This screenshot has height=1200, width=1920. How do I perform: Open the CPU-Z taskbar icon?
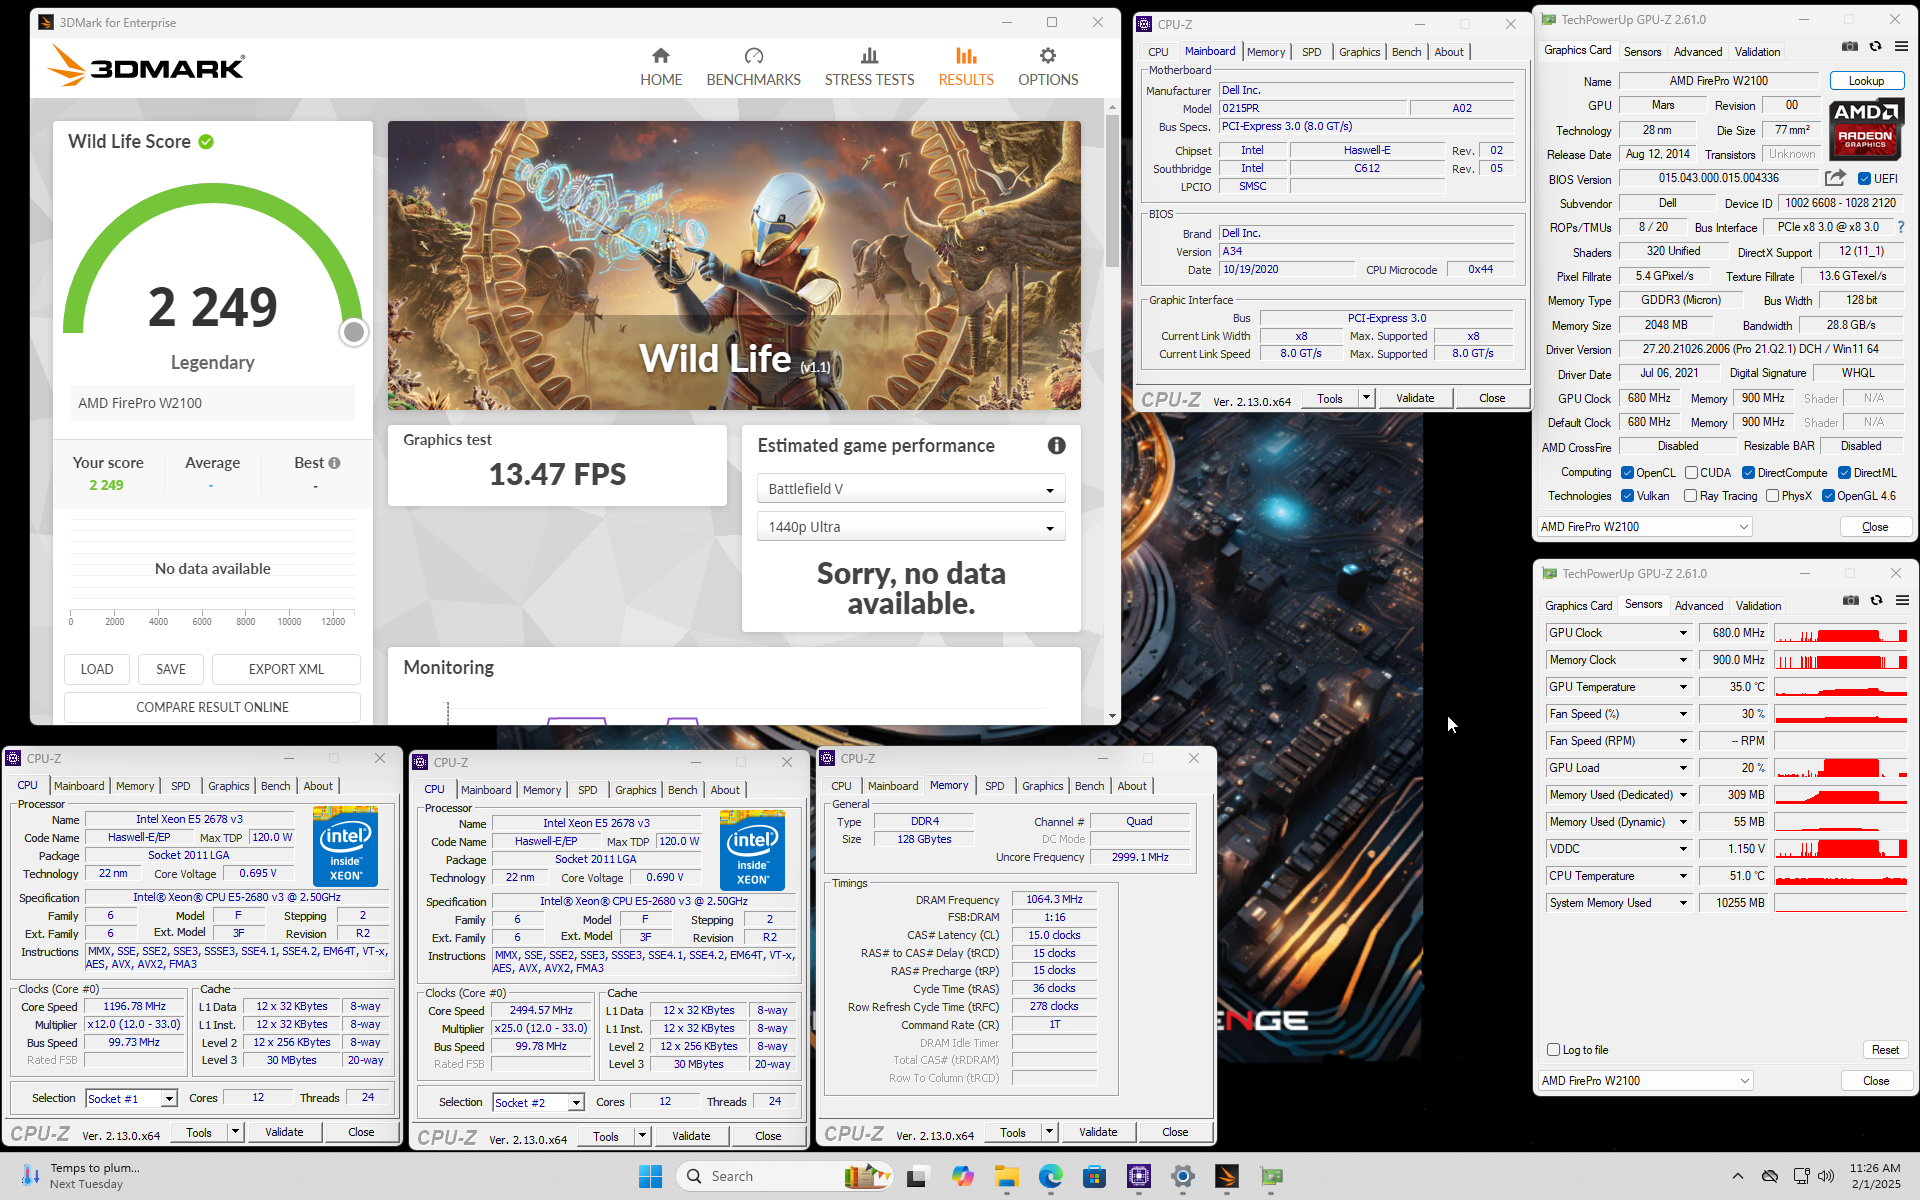(1138, 1176)
